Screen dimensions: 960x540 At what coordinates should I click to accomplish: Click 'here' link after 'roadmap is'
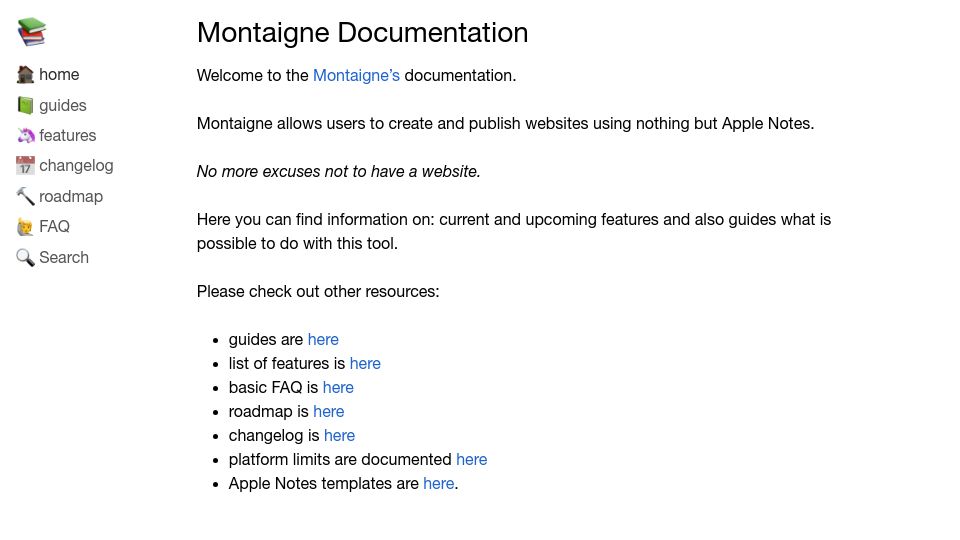329,411
